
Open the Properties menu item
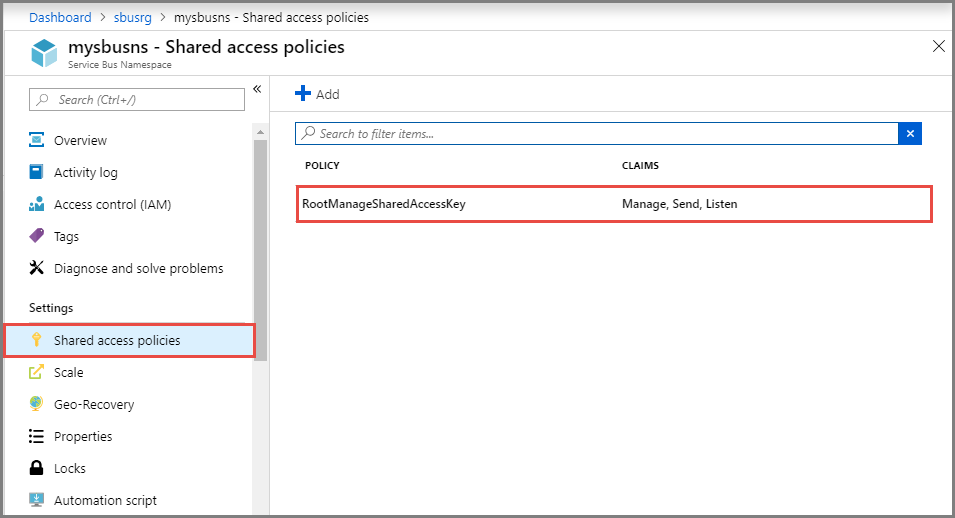[x=83, y=436]
